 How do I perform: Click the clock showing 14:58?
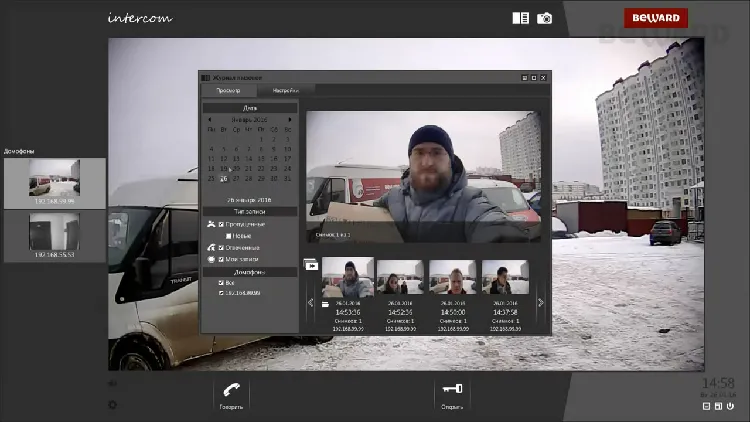click(x=718, y=383)
